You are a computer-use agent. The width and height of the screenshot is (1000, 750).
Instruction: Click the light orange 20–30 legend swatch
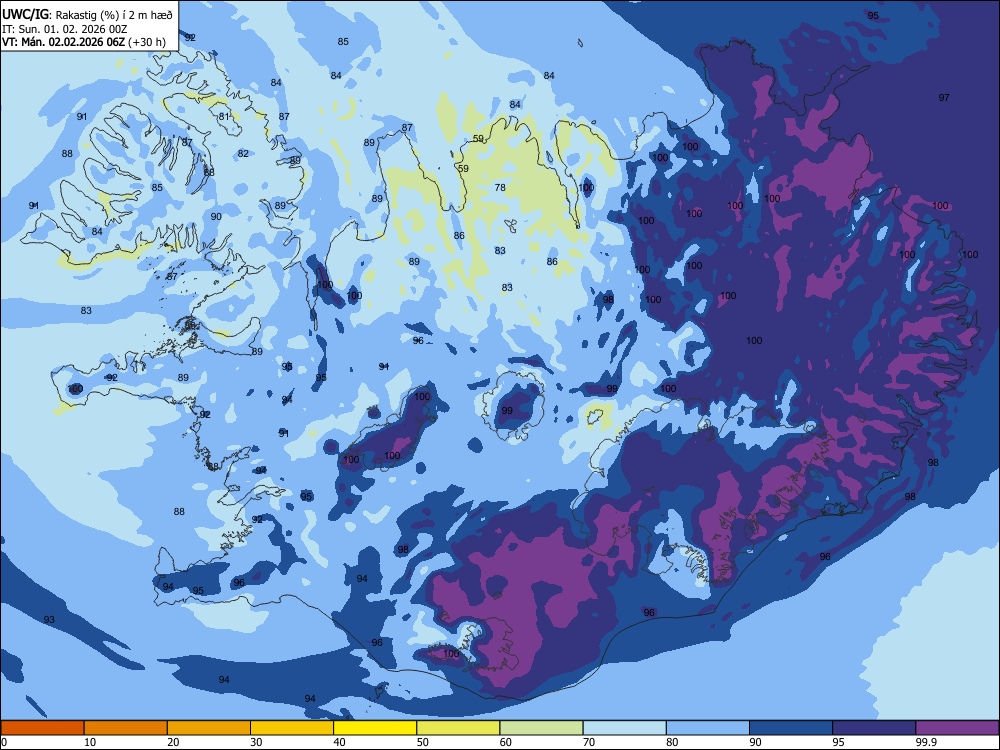[x=209, y=728]
